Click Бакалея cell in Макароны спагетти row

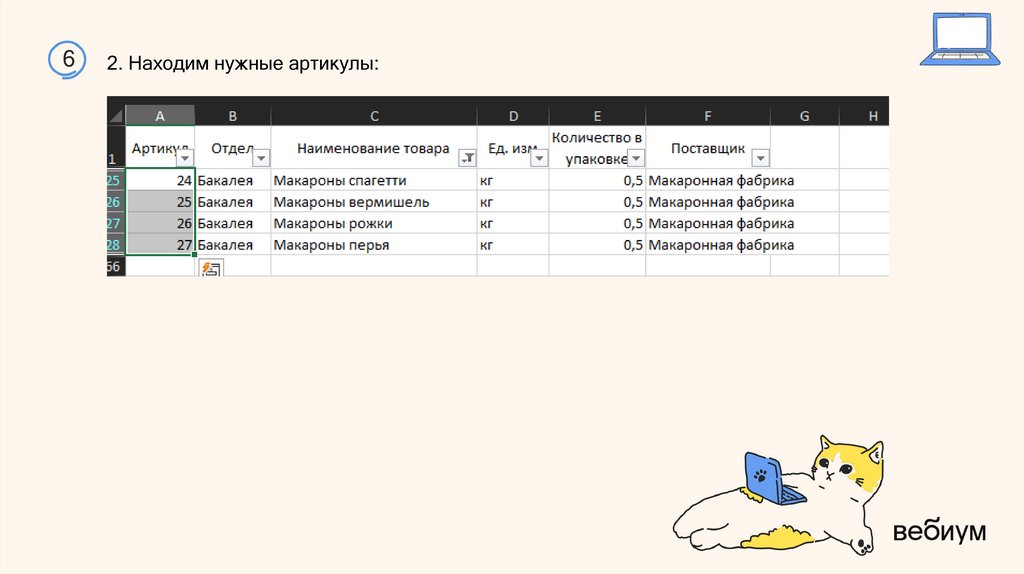tap(232, 180)
